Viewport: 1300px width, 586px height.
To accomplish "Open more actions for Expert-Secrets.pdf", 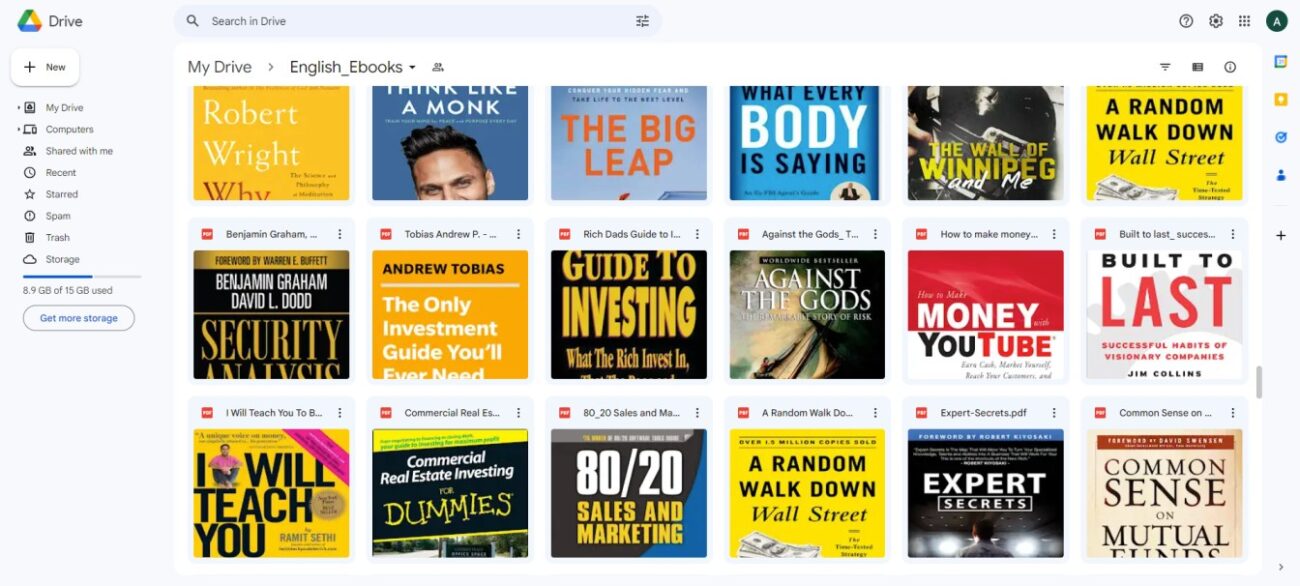I will (1054, 413).
